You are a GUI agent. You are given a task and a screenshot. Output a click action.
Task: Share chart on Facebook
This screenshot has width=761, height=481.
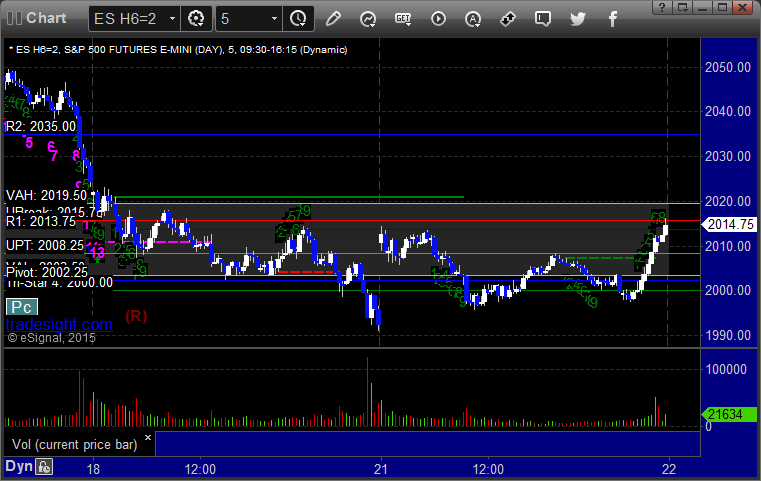coord(613,18)
